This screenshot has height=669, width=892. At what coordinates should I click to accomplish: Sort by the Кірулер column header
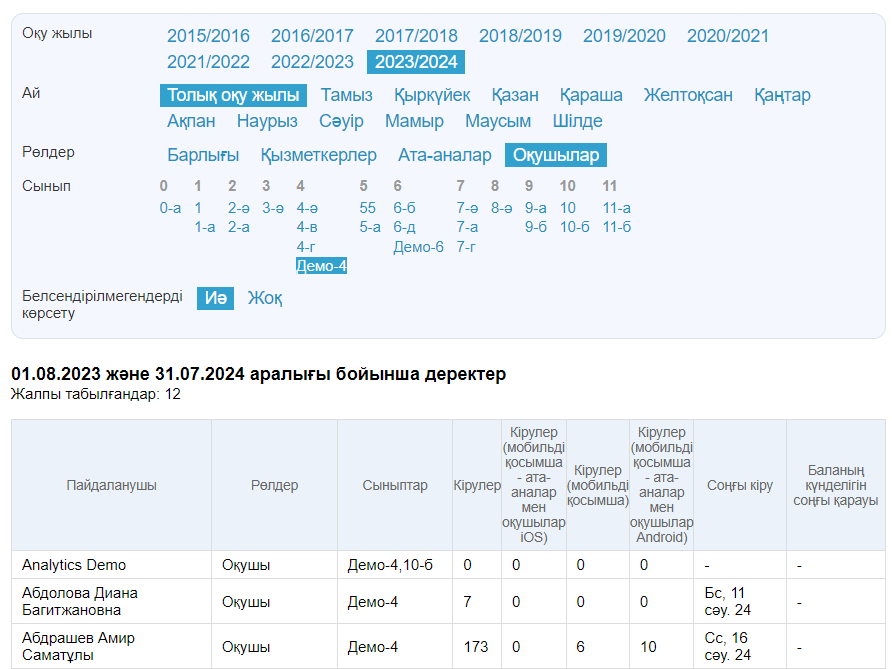point(477,485)
